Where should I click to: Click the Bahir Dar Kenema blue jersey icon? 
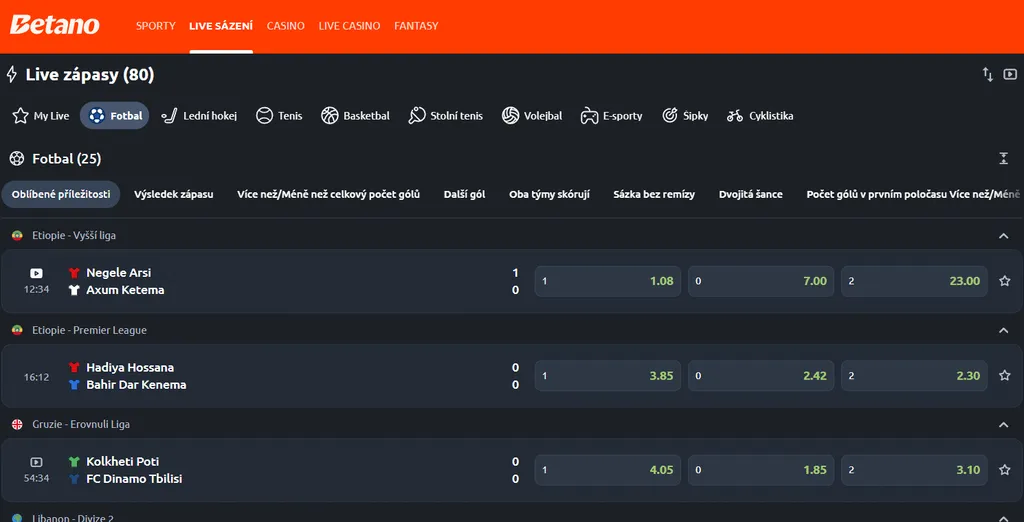point(74,385)
